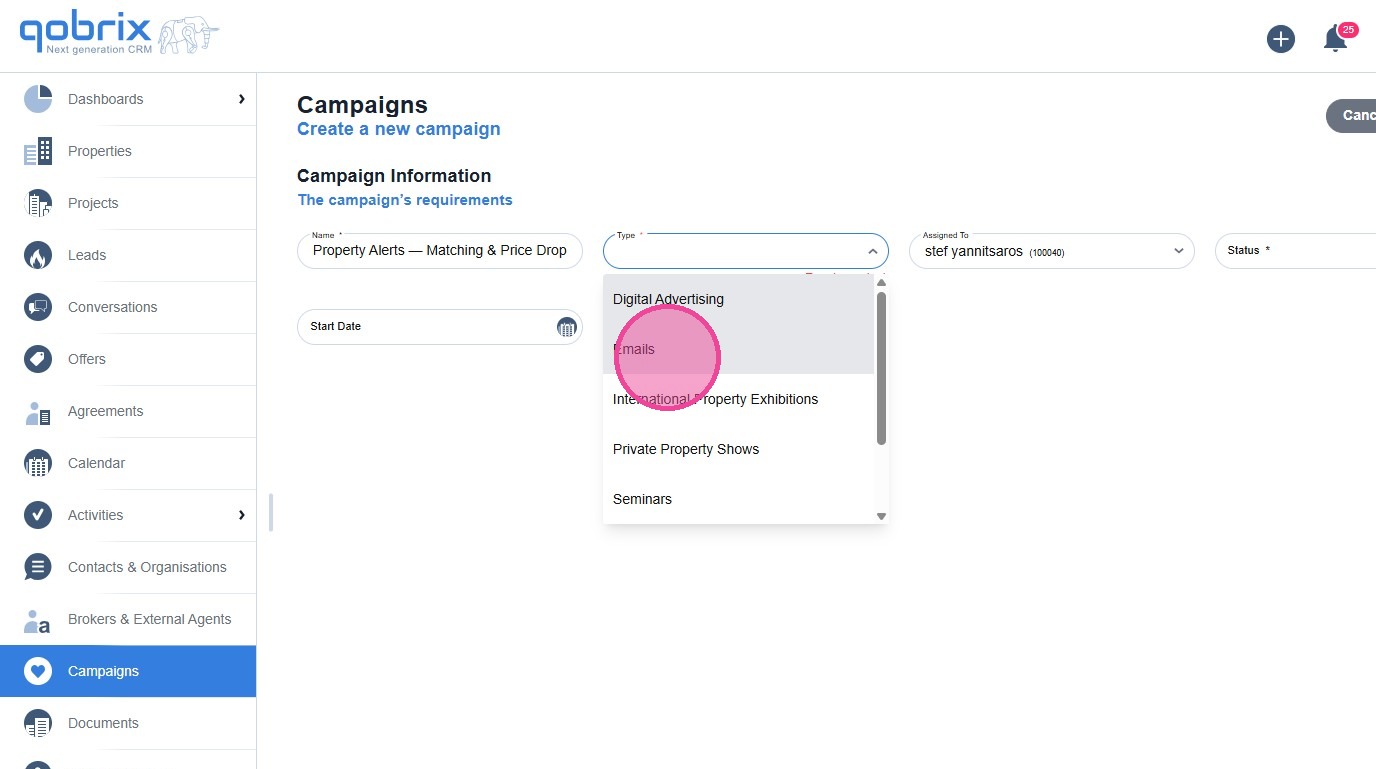Viewport: 1376px width, 769px height.
Task: Choose Private Property Shows option
Action: [739, 449]
